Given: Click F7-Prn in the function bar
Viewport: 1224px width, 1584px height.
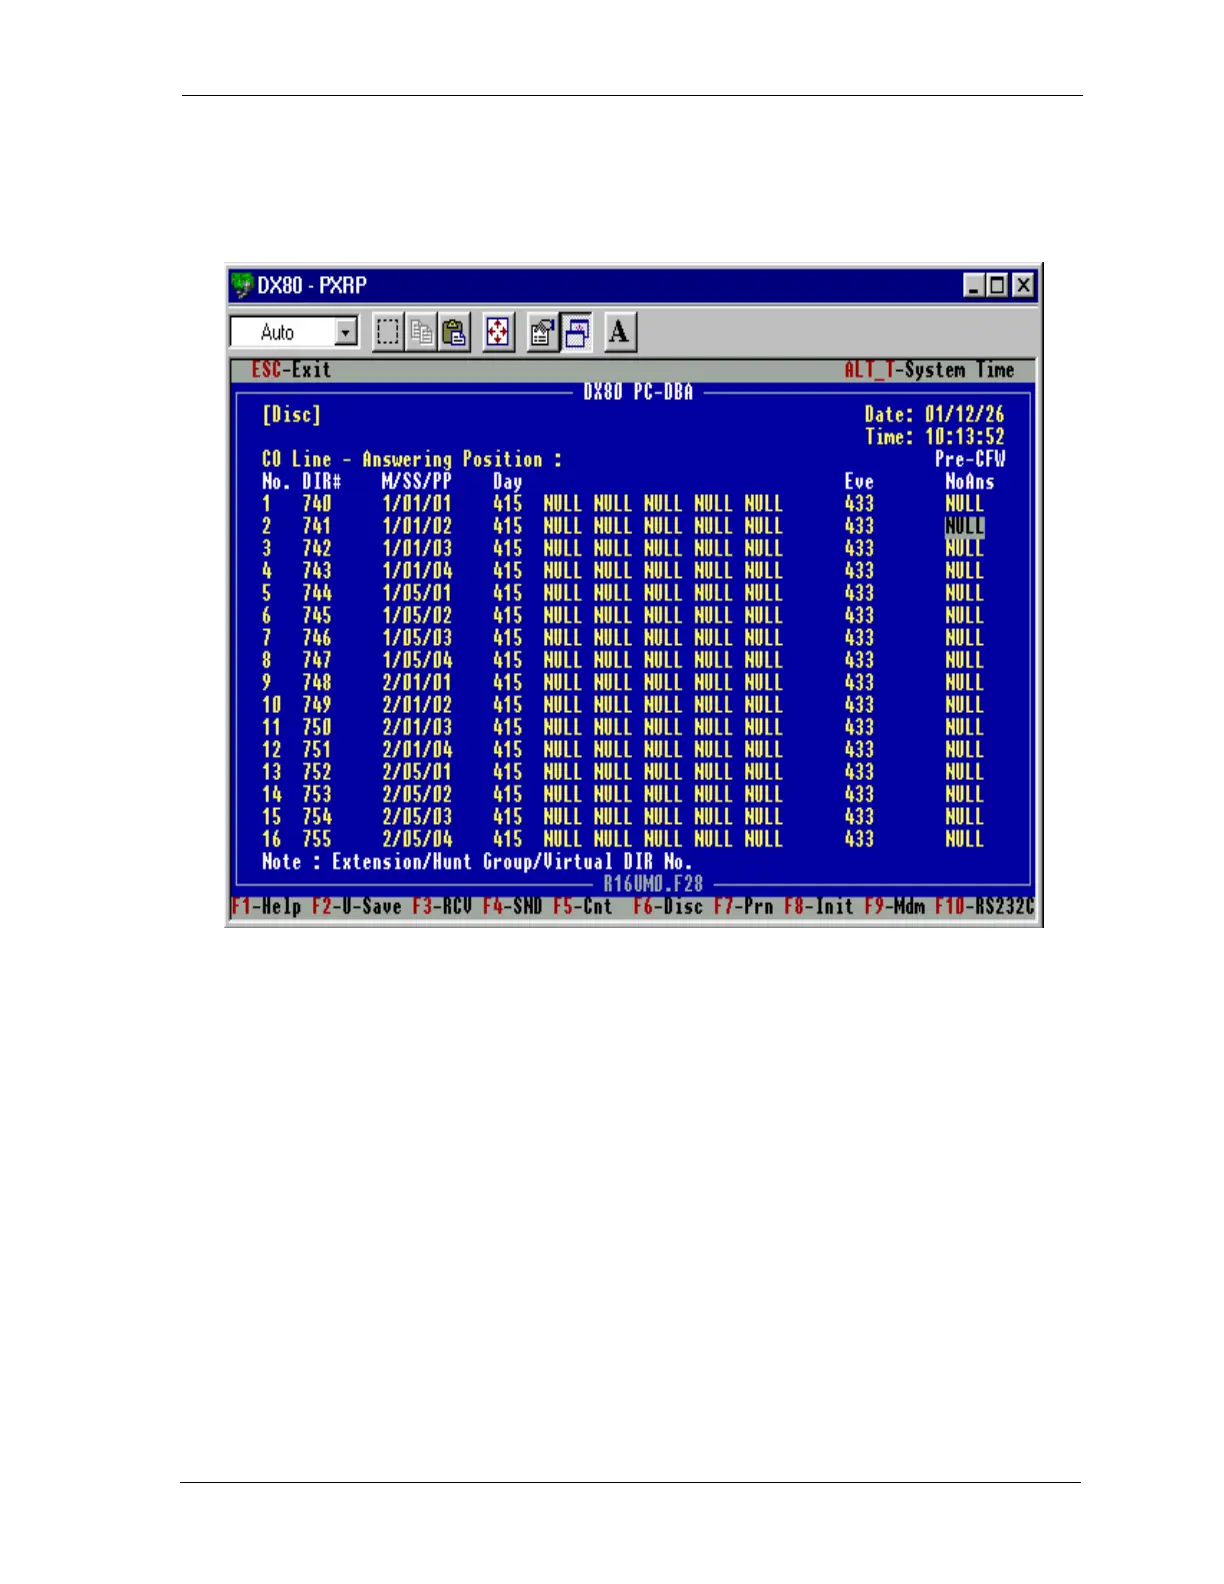Looking at the screenshot, I should 744,907.
